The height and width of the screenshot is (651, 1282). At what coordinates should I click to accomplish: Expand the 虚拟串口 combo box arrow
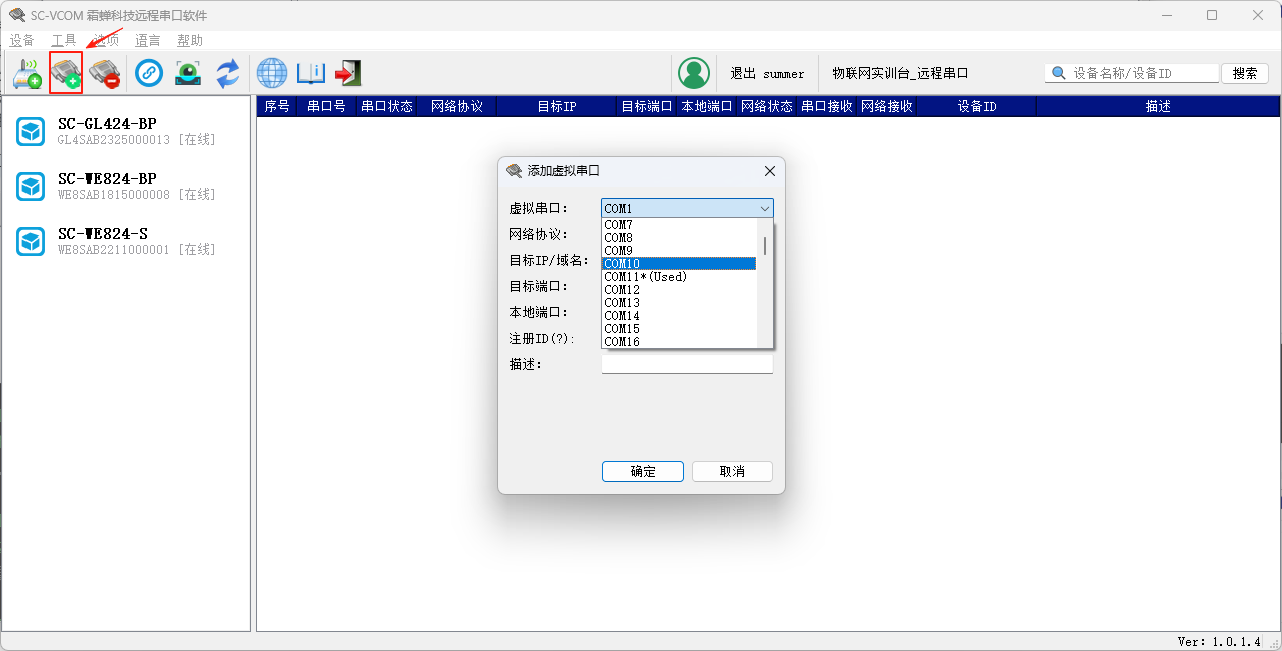[x=764, y=209]
